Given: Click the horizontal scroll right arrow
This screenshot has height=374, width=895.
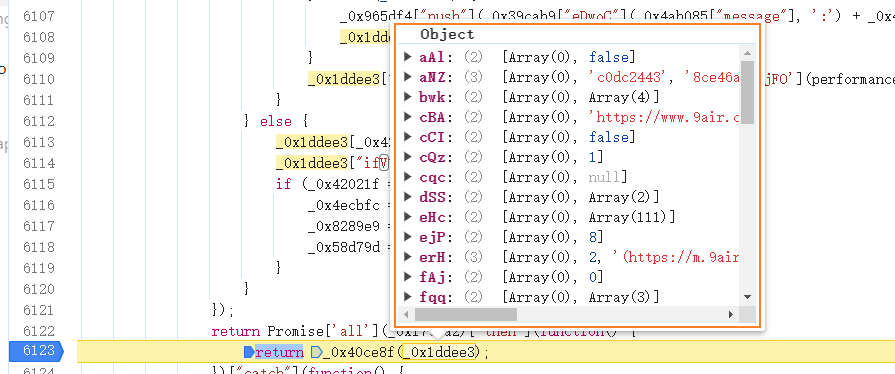Looking at the screenshot, I should pos(731,314).
